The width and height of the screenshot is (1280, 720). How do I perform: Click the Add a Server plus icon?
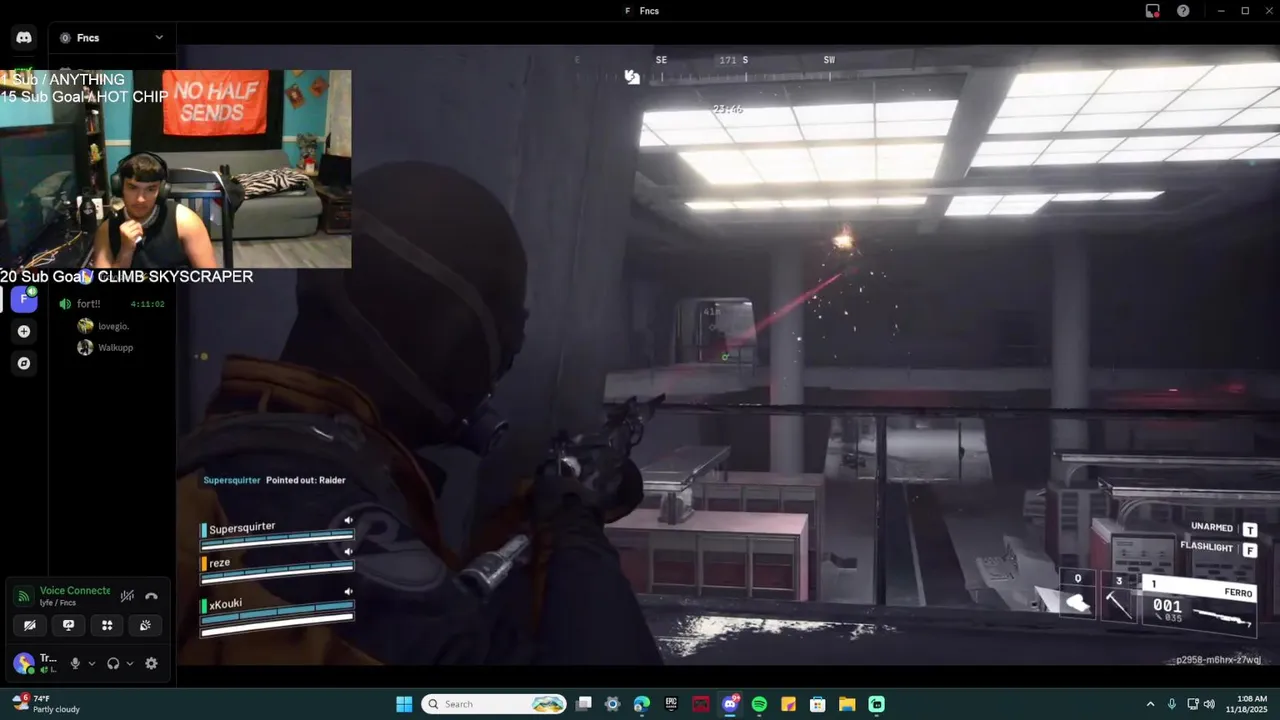24,331
